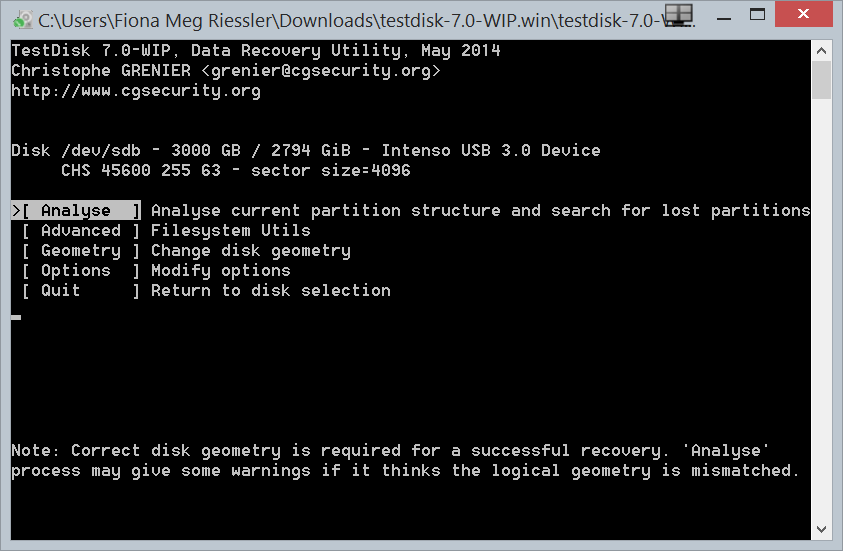Click the blinking text cursor below the menu
843x551 pixels.
click(16, 316)
